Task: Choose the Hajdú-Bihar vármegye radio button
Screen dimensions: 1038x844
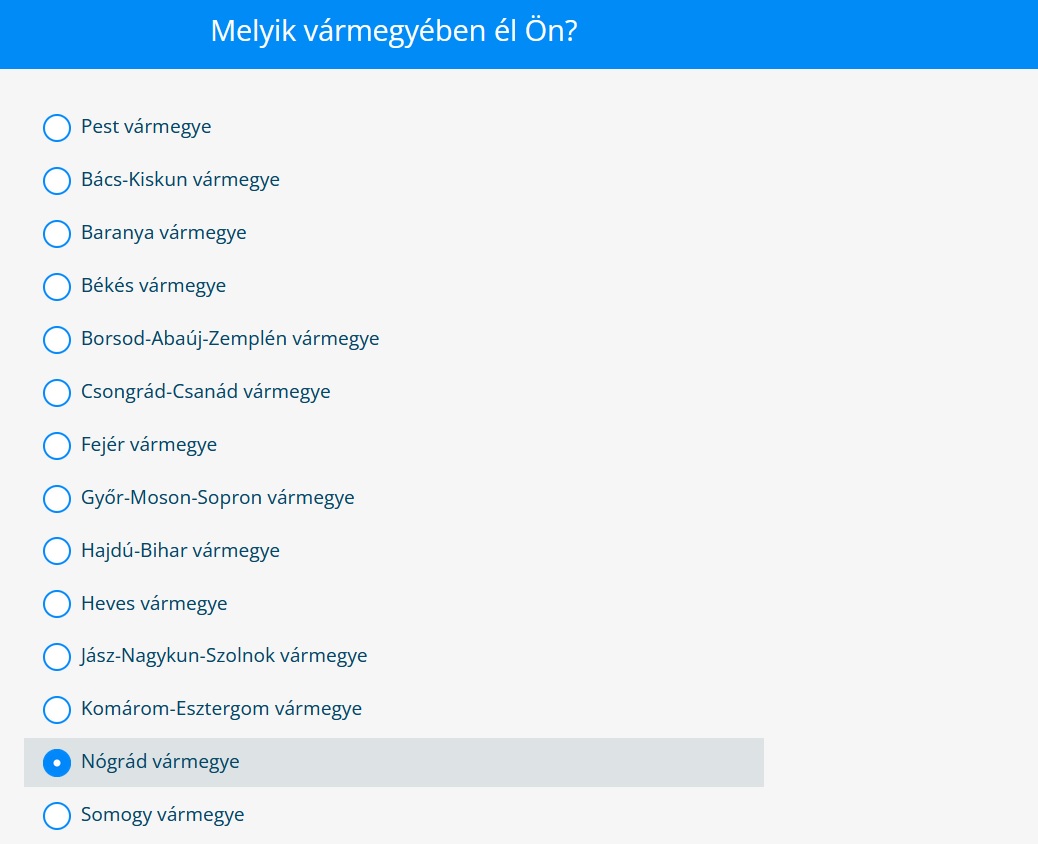Action: click(x=57, y=551)
